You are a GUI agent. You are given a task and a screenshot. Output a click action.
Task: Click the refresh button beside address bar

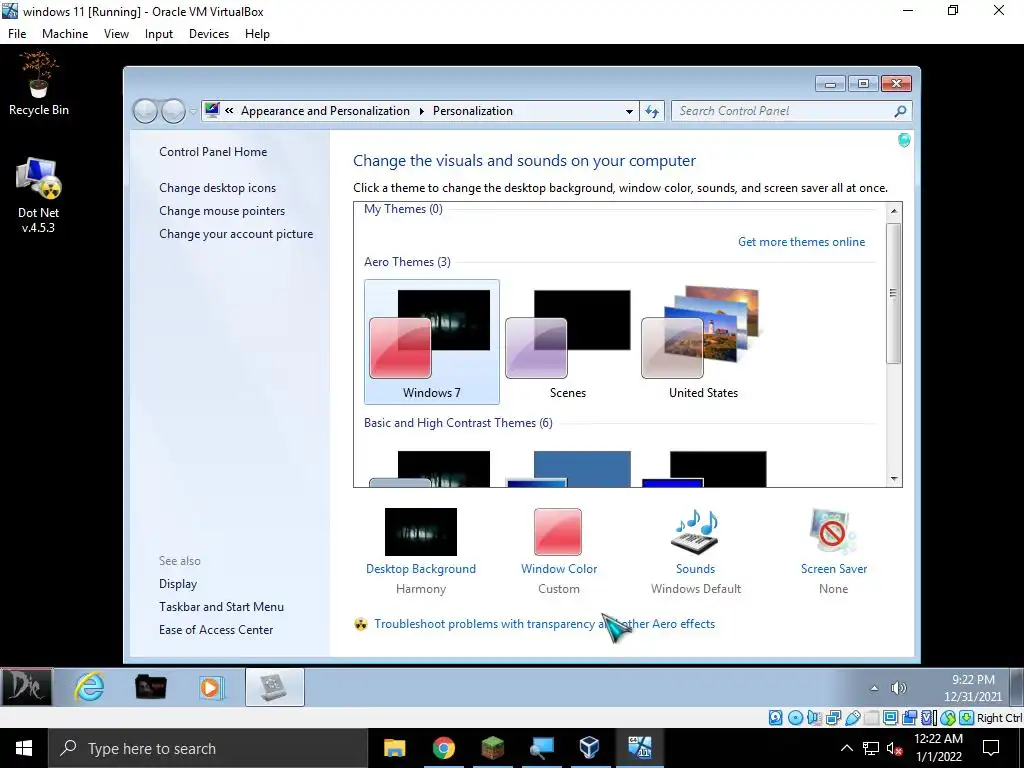652,111
